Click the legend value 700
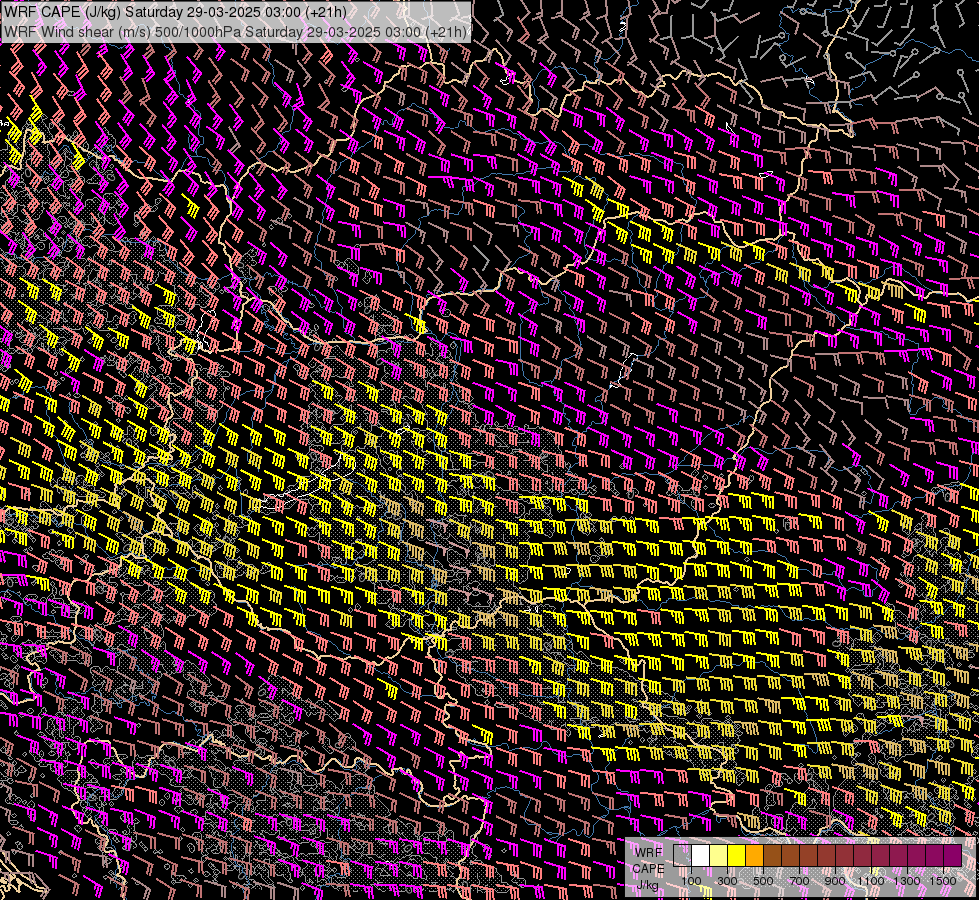This screenshot has width=979, height=900. 799,881
